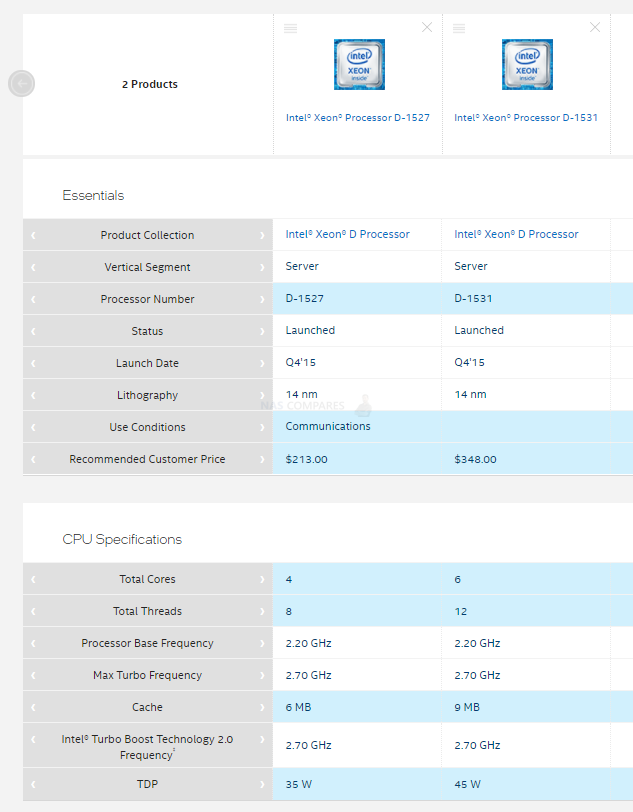This screenshot has height=812, width=633.
Task: Click right chevron on Launch Date row
Action: point(262,364)
